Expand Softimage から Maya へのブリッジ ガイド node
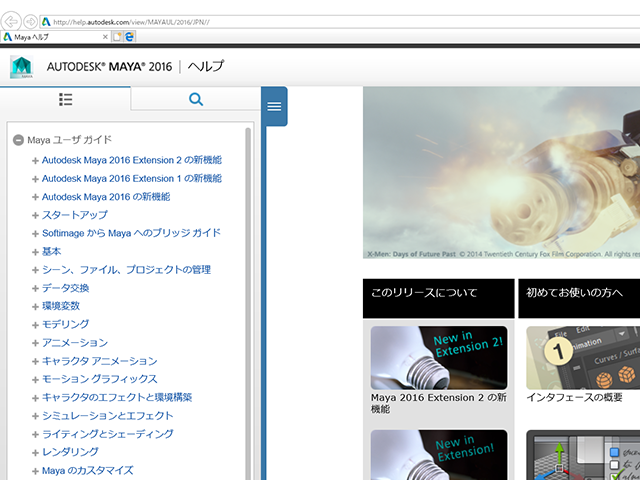The image size is (640, 480). pyautogui.click(x=35, y=234)
